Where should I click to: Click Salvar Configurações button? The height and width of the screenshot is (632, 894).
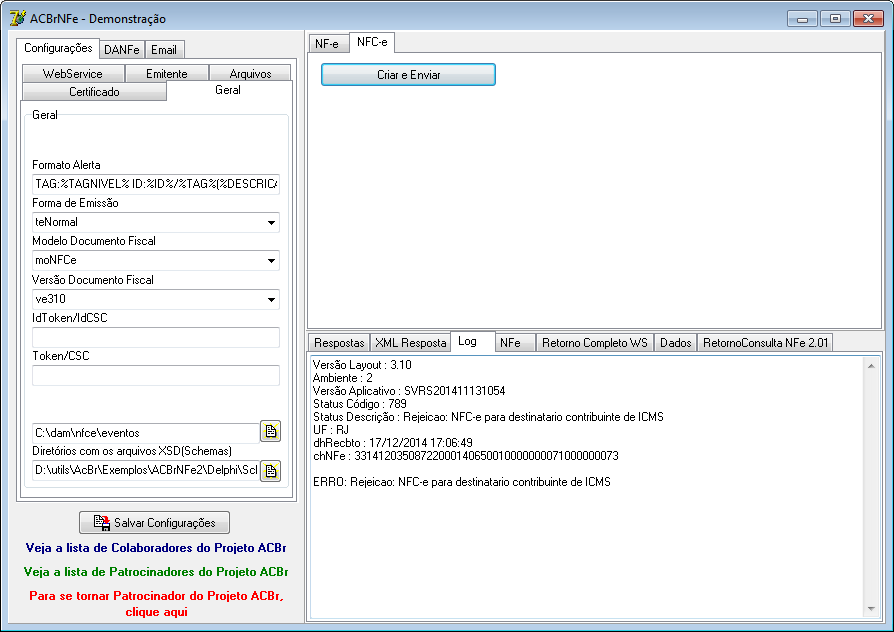click(x=155, y=522)
